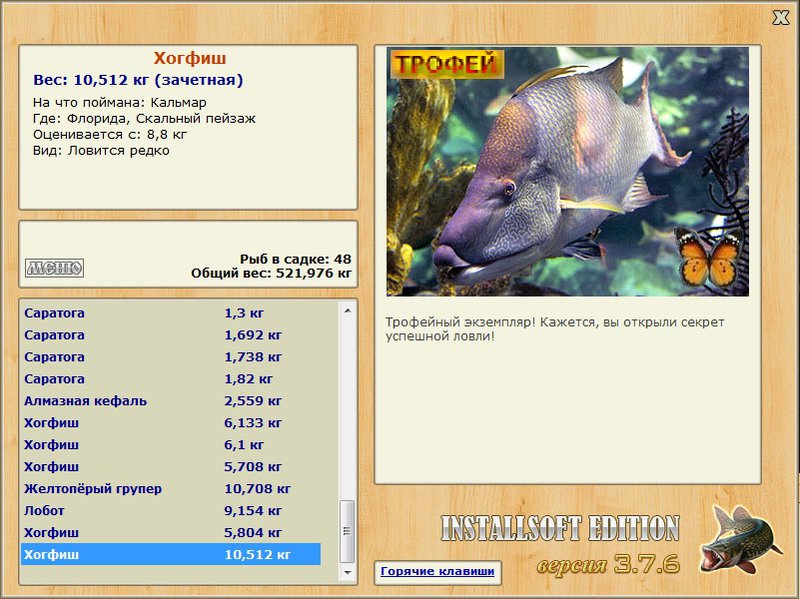Viewport: 800px width, 599px height.
Task: Click the На что поймана: Кальмар line
Action: 120,103
